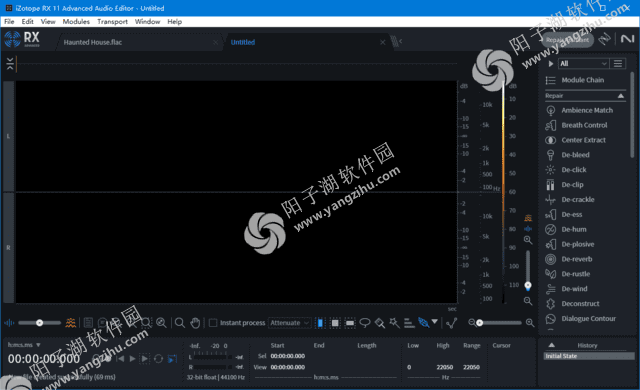Click horizontal zoom-in magnifier at toolbar end
Viewport: 640px width, 390px height.
click(530, 323)
